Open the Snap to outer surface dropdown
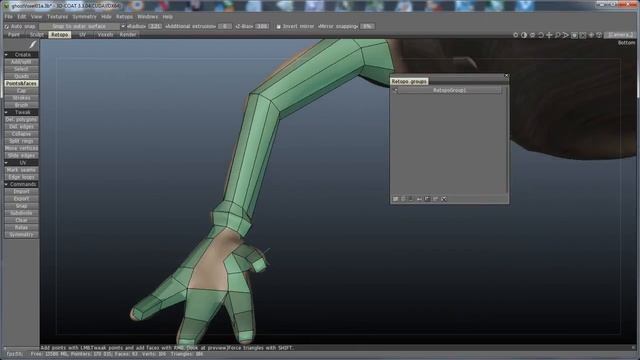Viewport: 640px width, 360px height. pyautogui.click(x=79, y=27)
